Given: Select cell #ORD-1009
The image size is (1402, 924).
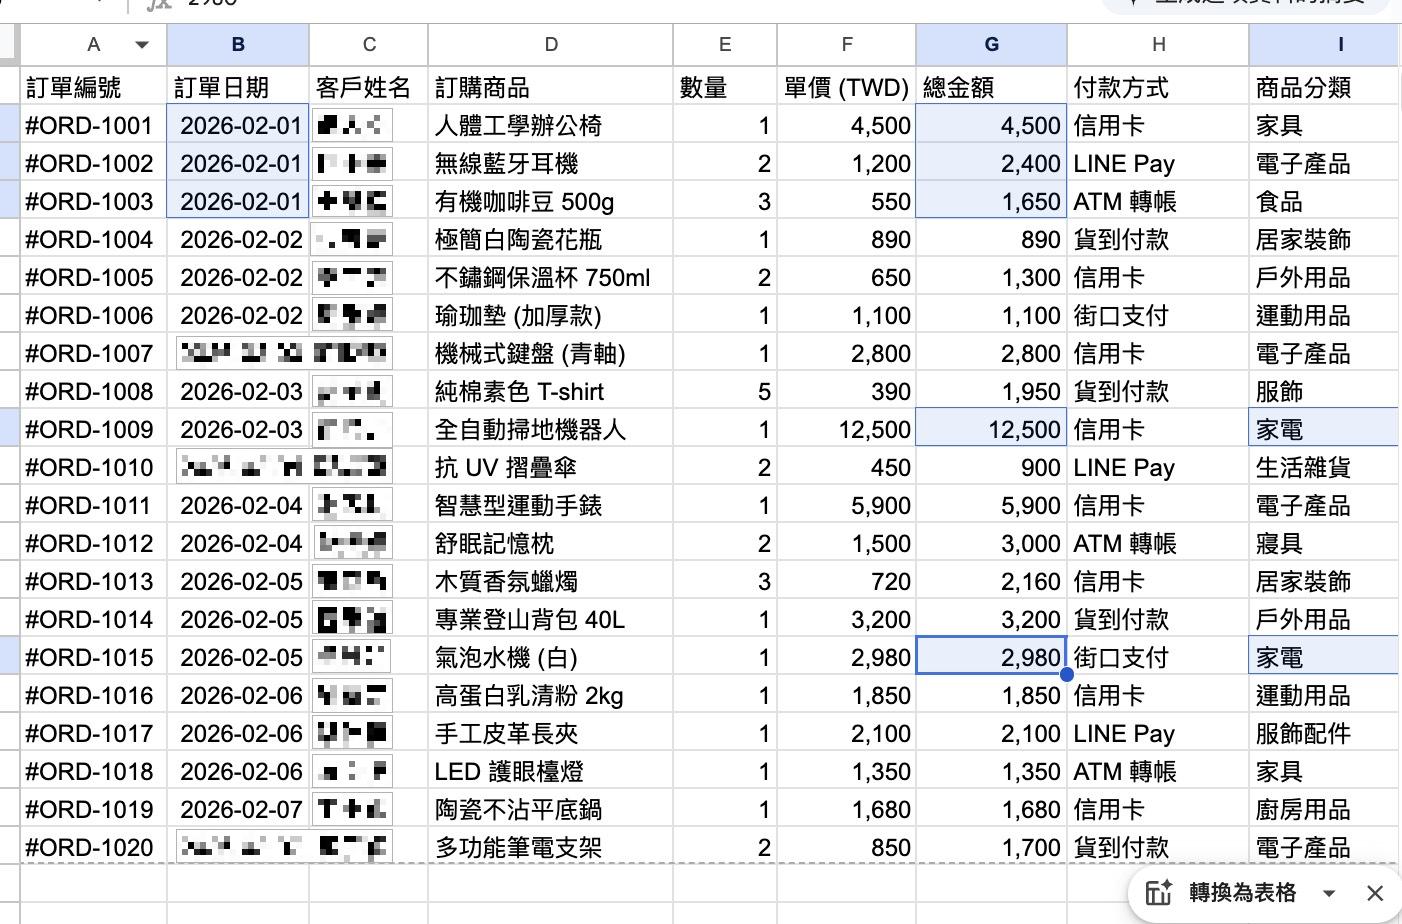Looking at the screenshot, I should [x=94, y=429].
